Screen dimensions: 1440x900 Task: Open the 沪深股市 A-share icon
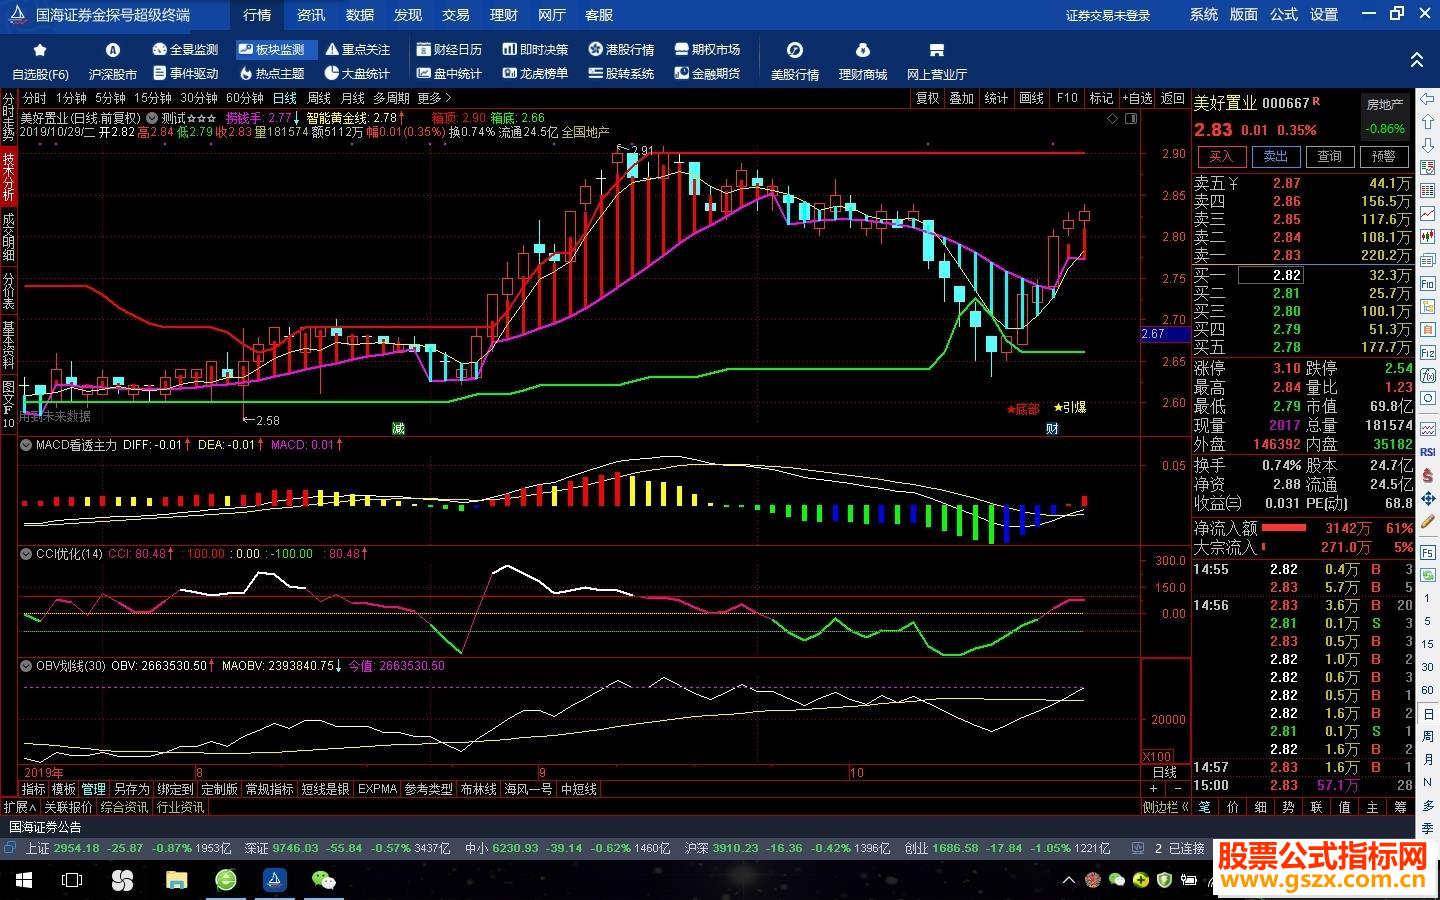pyautogui.click(x=112, y=50)
